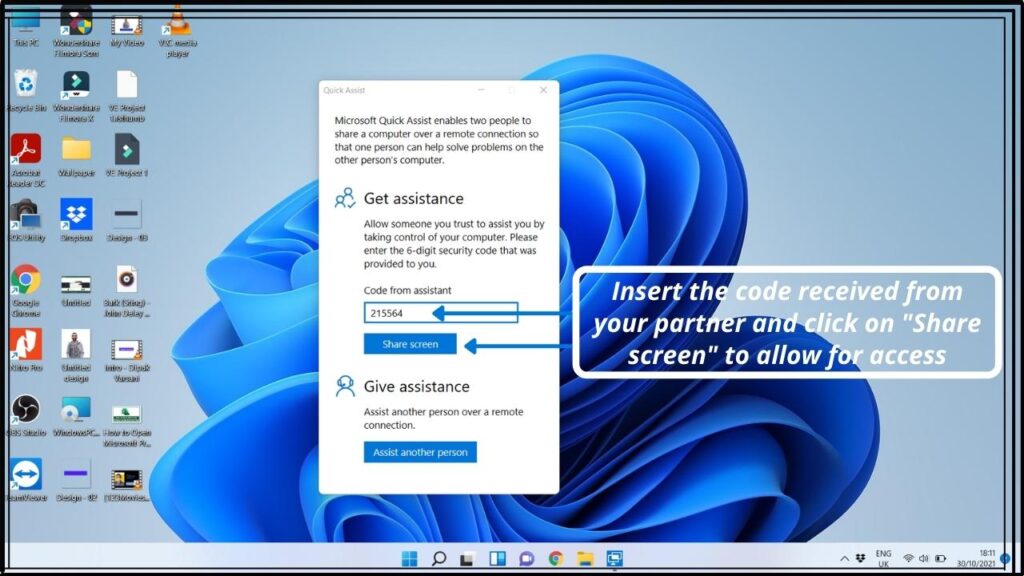Open TeamViewer desktop shortcut

coord(26,473)
